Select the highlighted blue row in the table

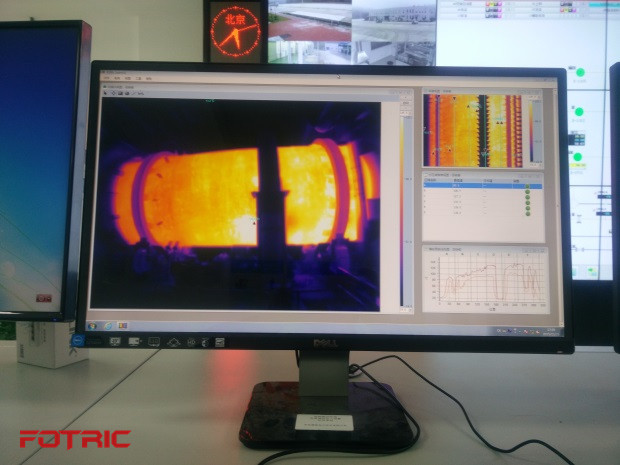point(483,186)
